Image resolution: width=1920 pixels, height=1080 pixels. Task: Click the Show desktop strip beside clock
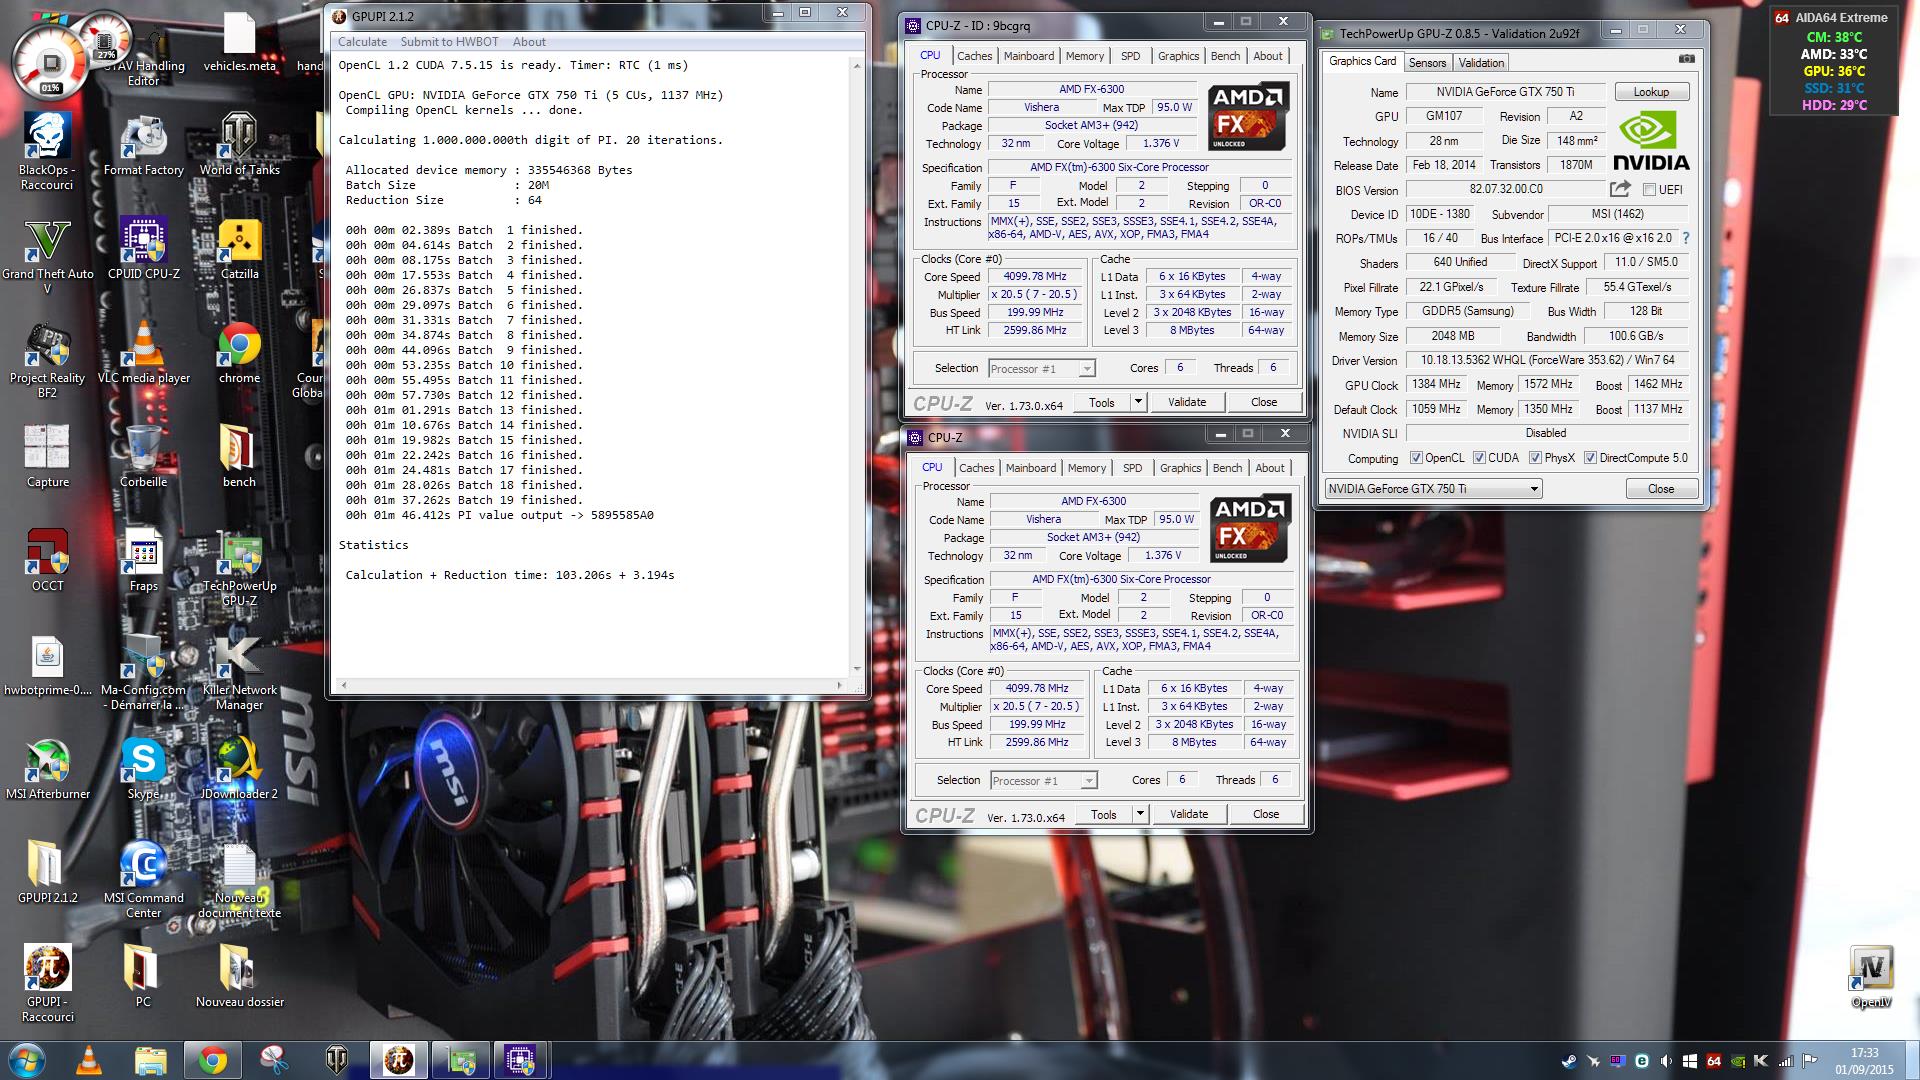[x=1912, y=1060]
